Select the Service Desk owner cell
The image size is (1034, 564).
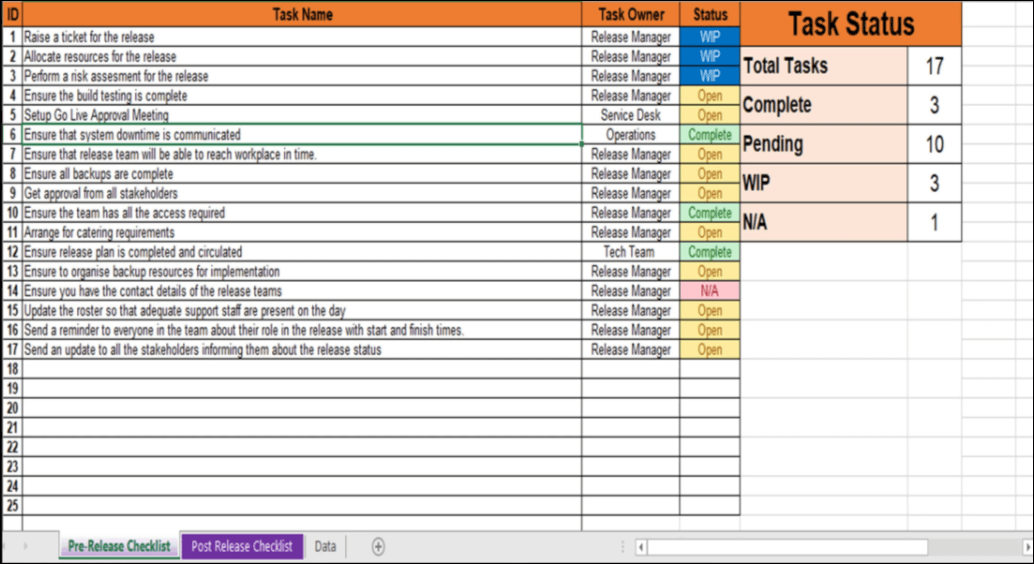(631, 115)
